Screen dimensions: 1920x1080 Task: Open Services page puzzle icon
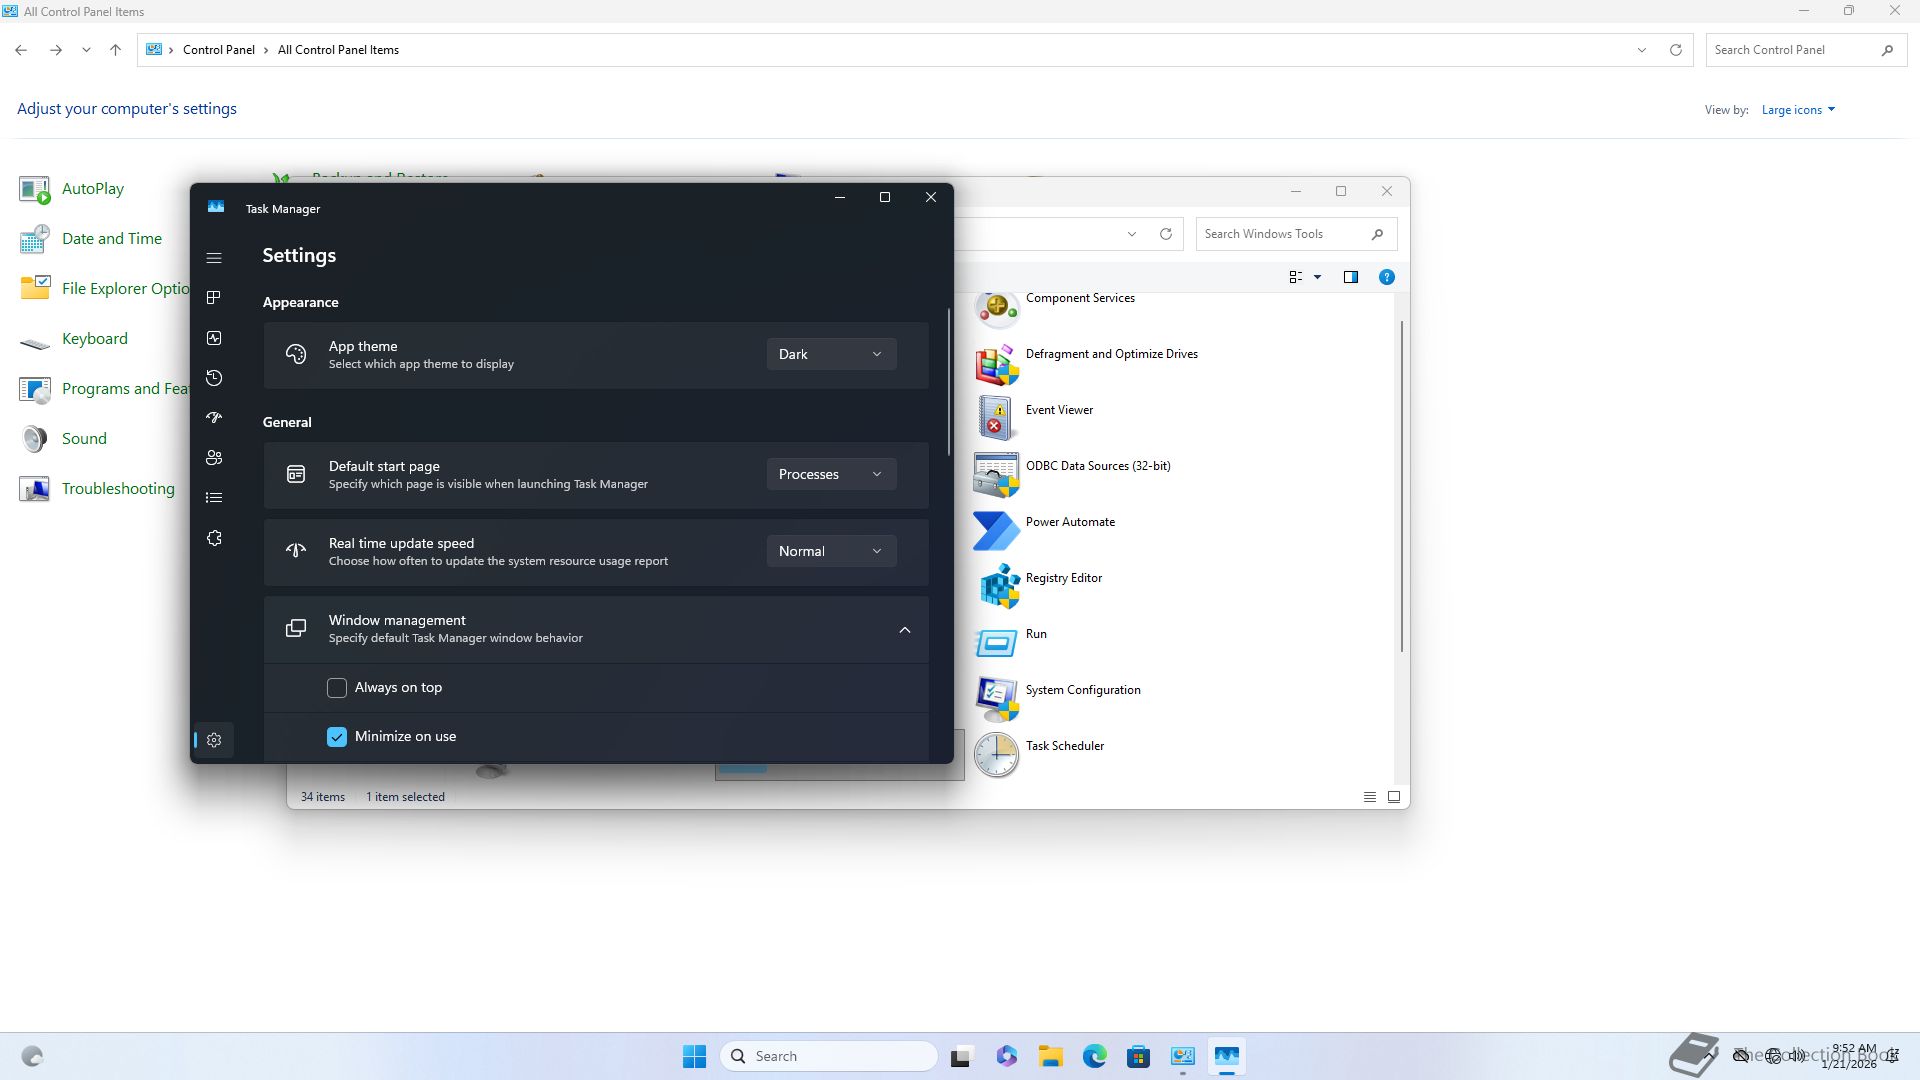[213, 538]
